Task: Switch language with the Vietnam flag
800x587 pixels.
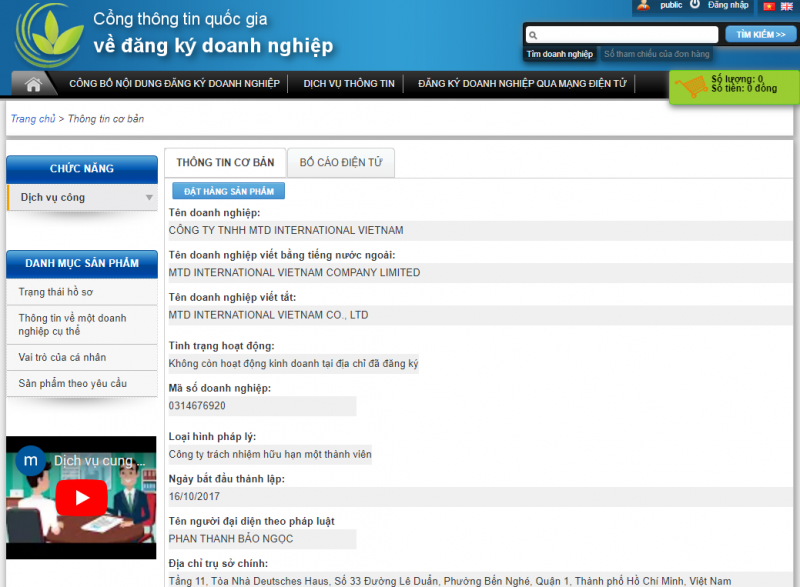Action: 769,6
